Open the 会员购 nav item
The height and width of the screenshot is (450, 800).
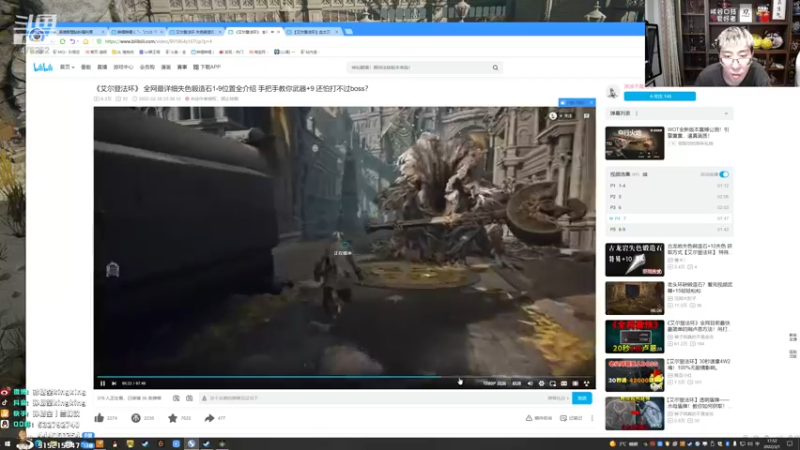[147, 67]
